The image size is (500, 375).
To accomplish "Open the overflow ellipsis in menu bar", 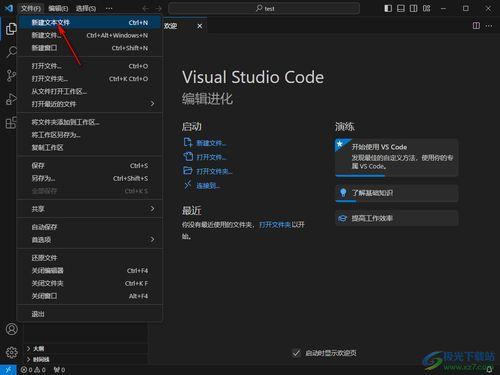I will (109, 8).
